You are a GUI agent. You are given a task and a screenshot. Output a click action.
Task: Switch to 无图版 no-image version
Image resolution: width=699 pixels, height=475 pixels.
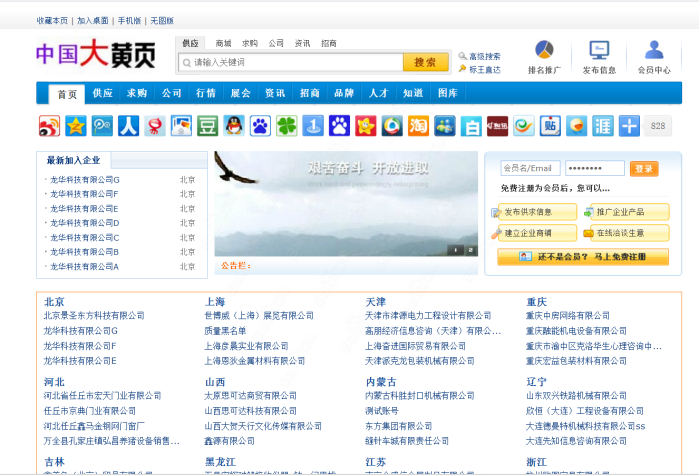tap(162, 20)
